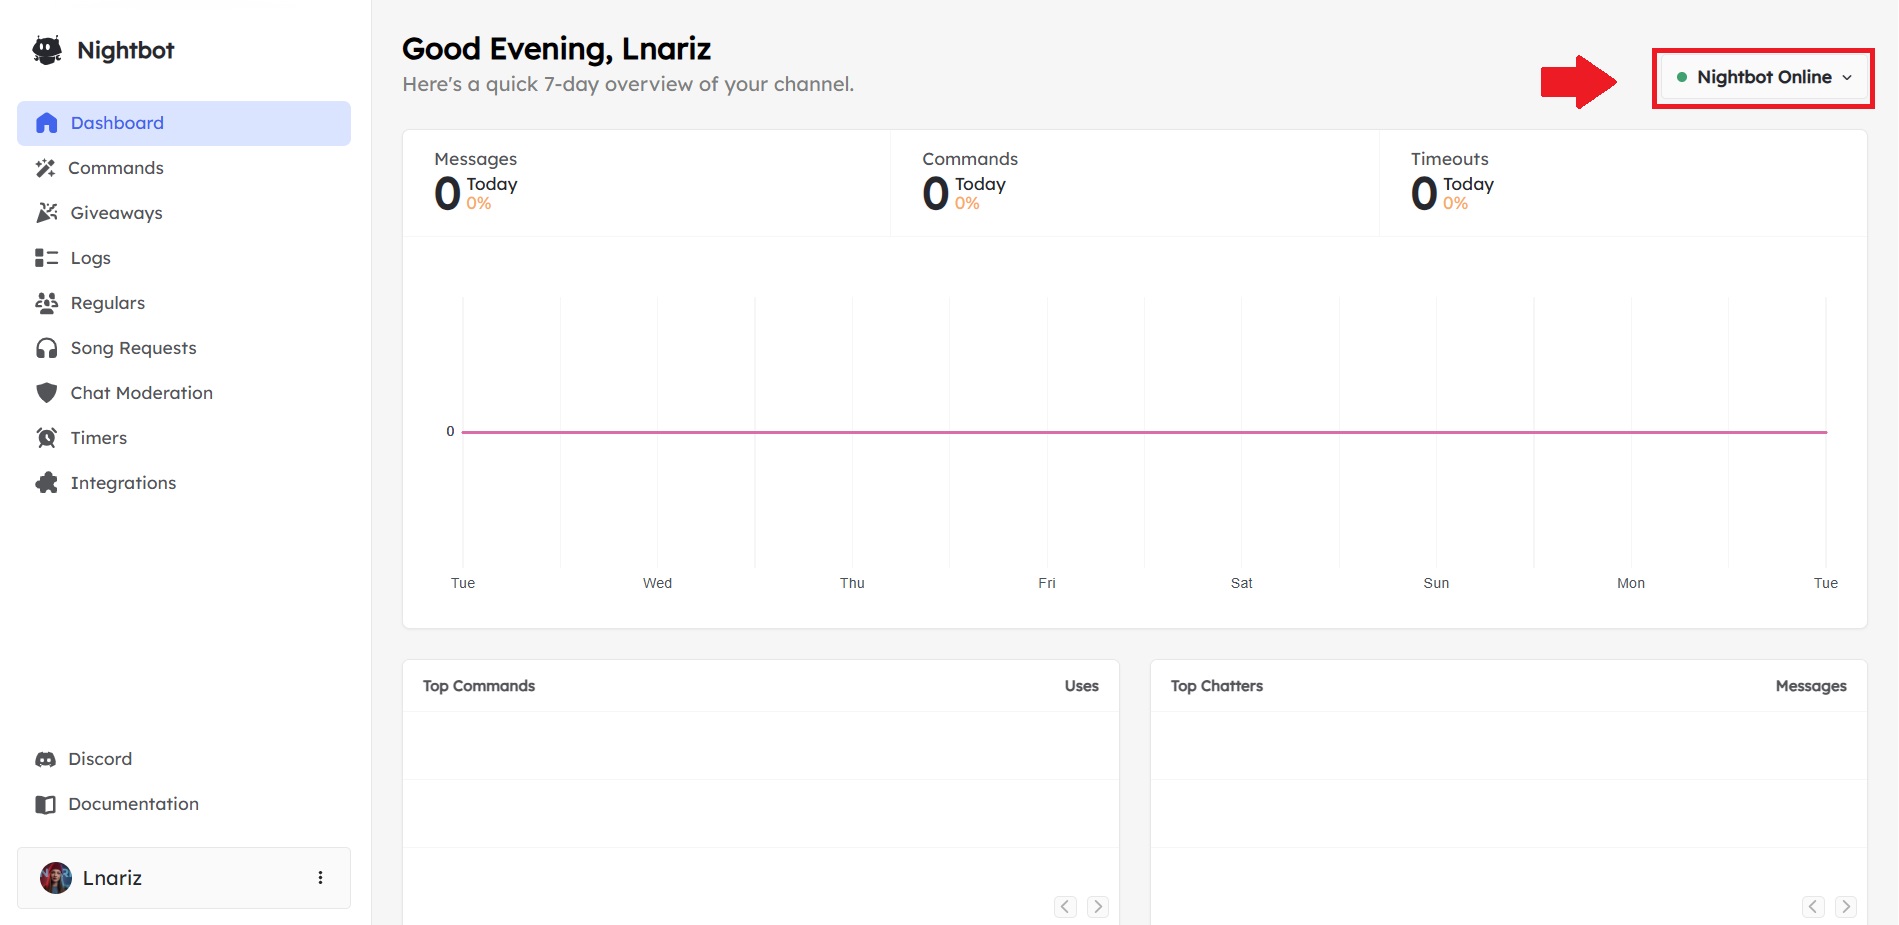Click the Sat label on chart axis
Image resolution: width=1899 pixels, height=925 pixels.
(1242, 583)
